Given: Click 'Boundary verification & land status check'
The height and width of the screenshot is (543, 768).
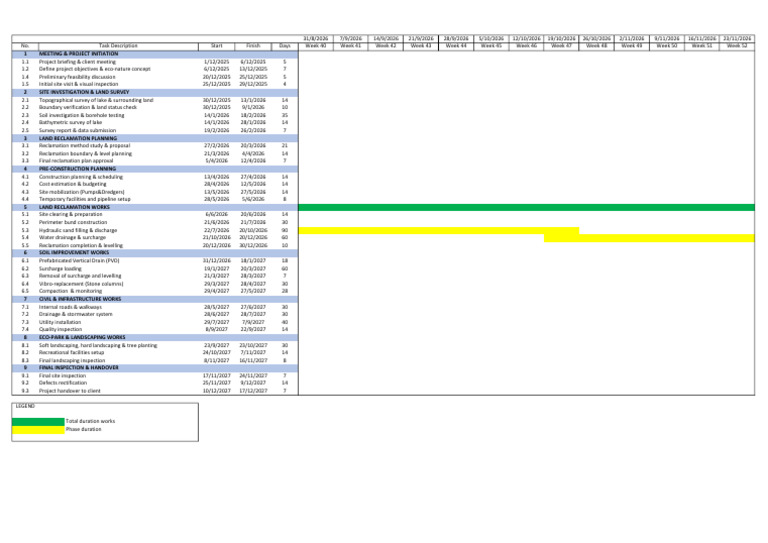Looking at the screenshot, I should tap(88, 107).
